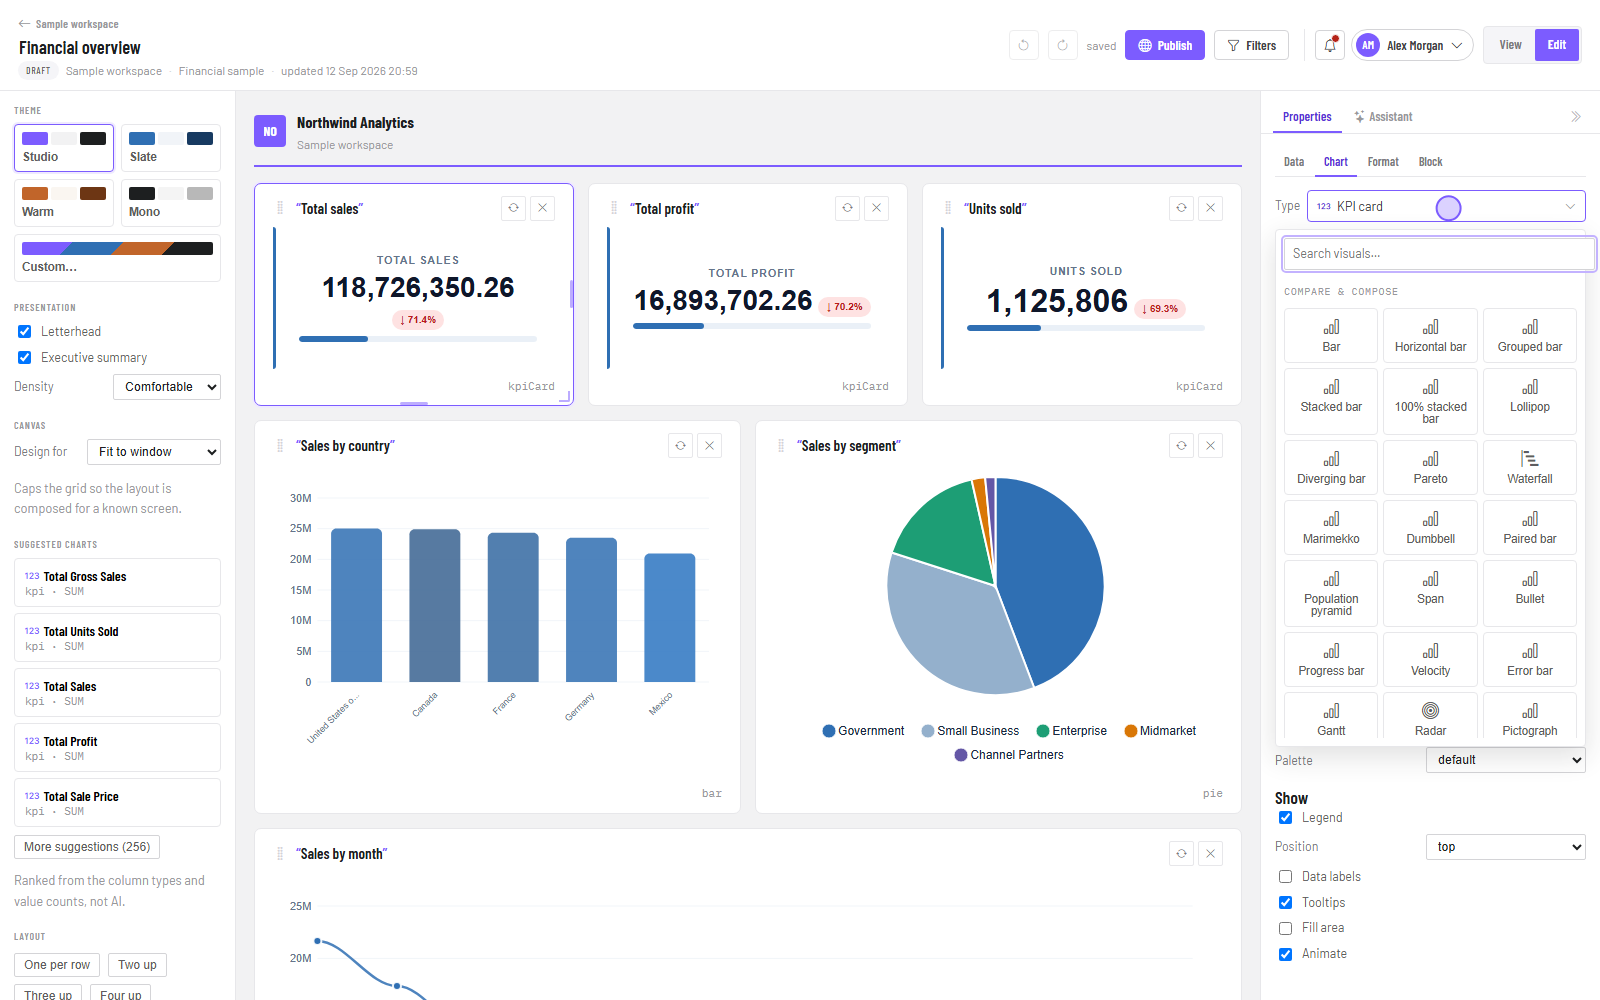This screenshot has height=1000, width=1600.
Task: Collapse the properties panel with double chevron
Action: (1576, 117)
